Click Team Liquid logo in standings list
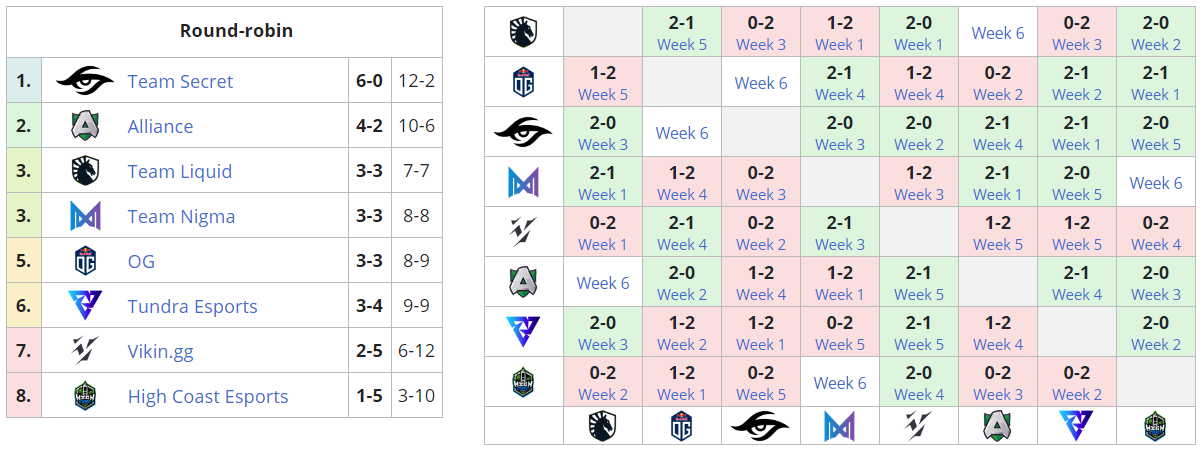The width and height of the screenshot is (1203, 452). tap(85, 171)
